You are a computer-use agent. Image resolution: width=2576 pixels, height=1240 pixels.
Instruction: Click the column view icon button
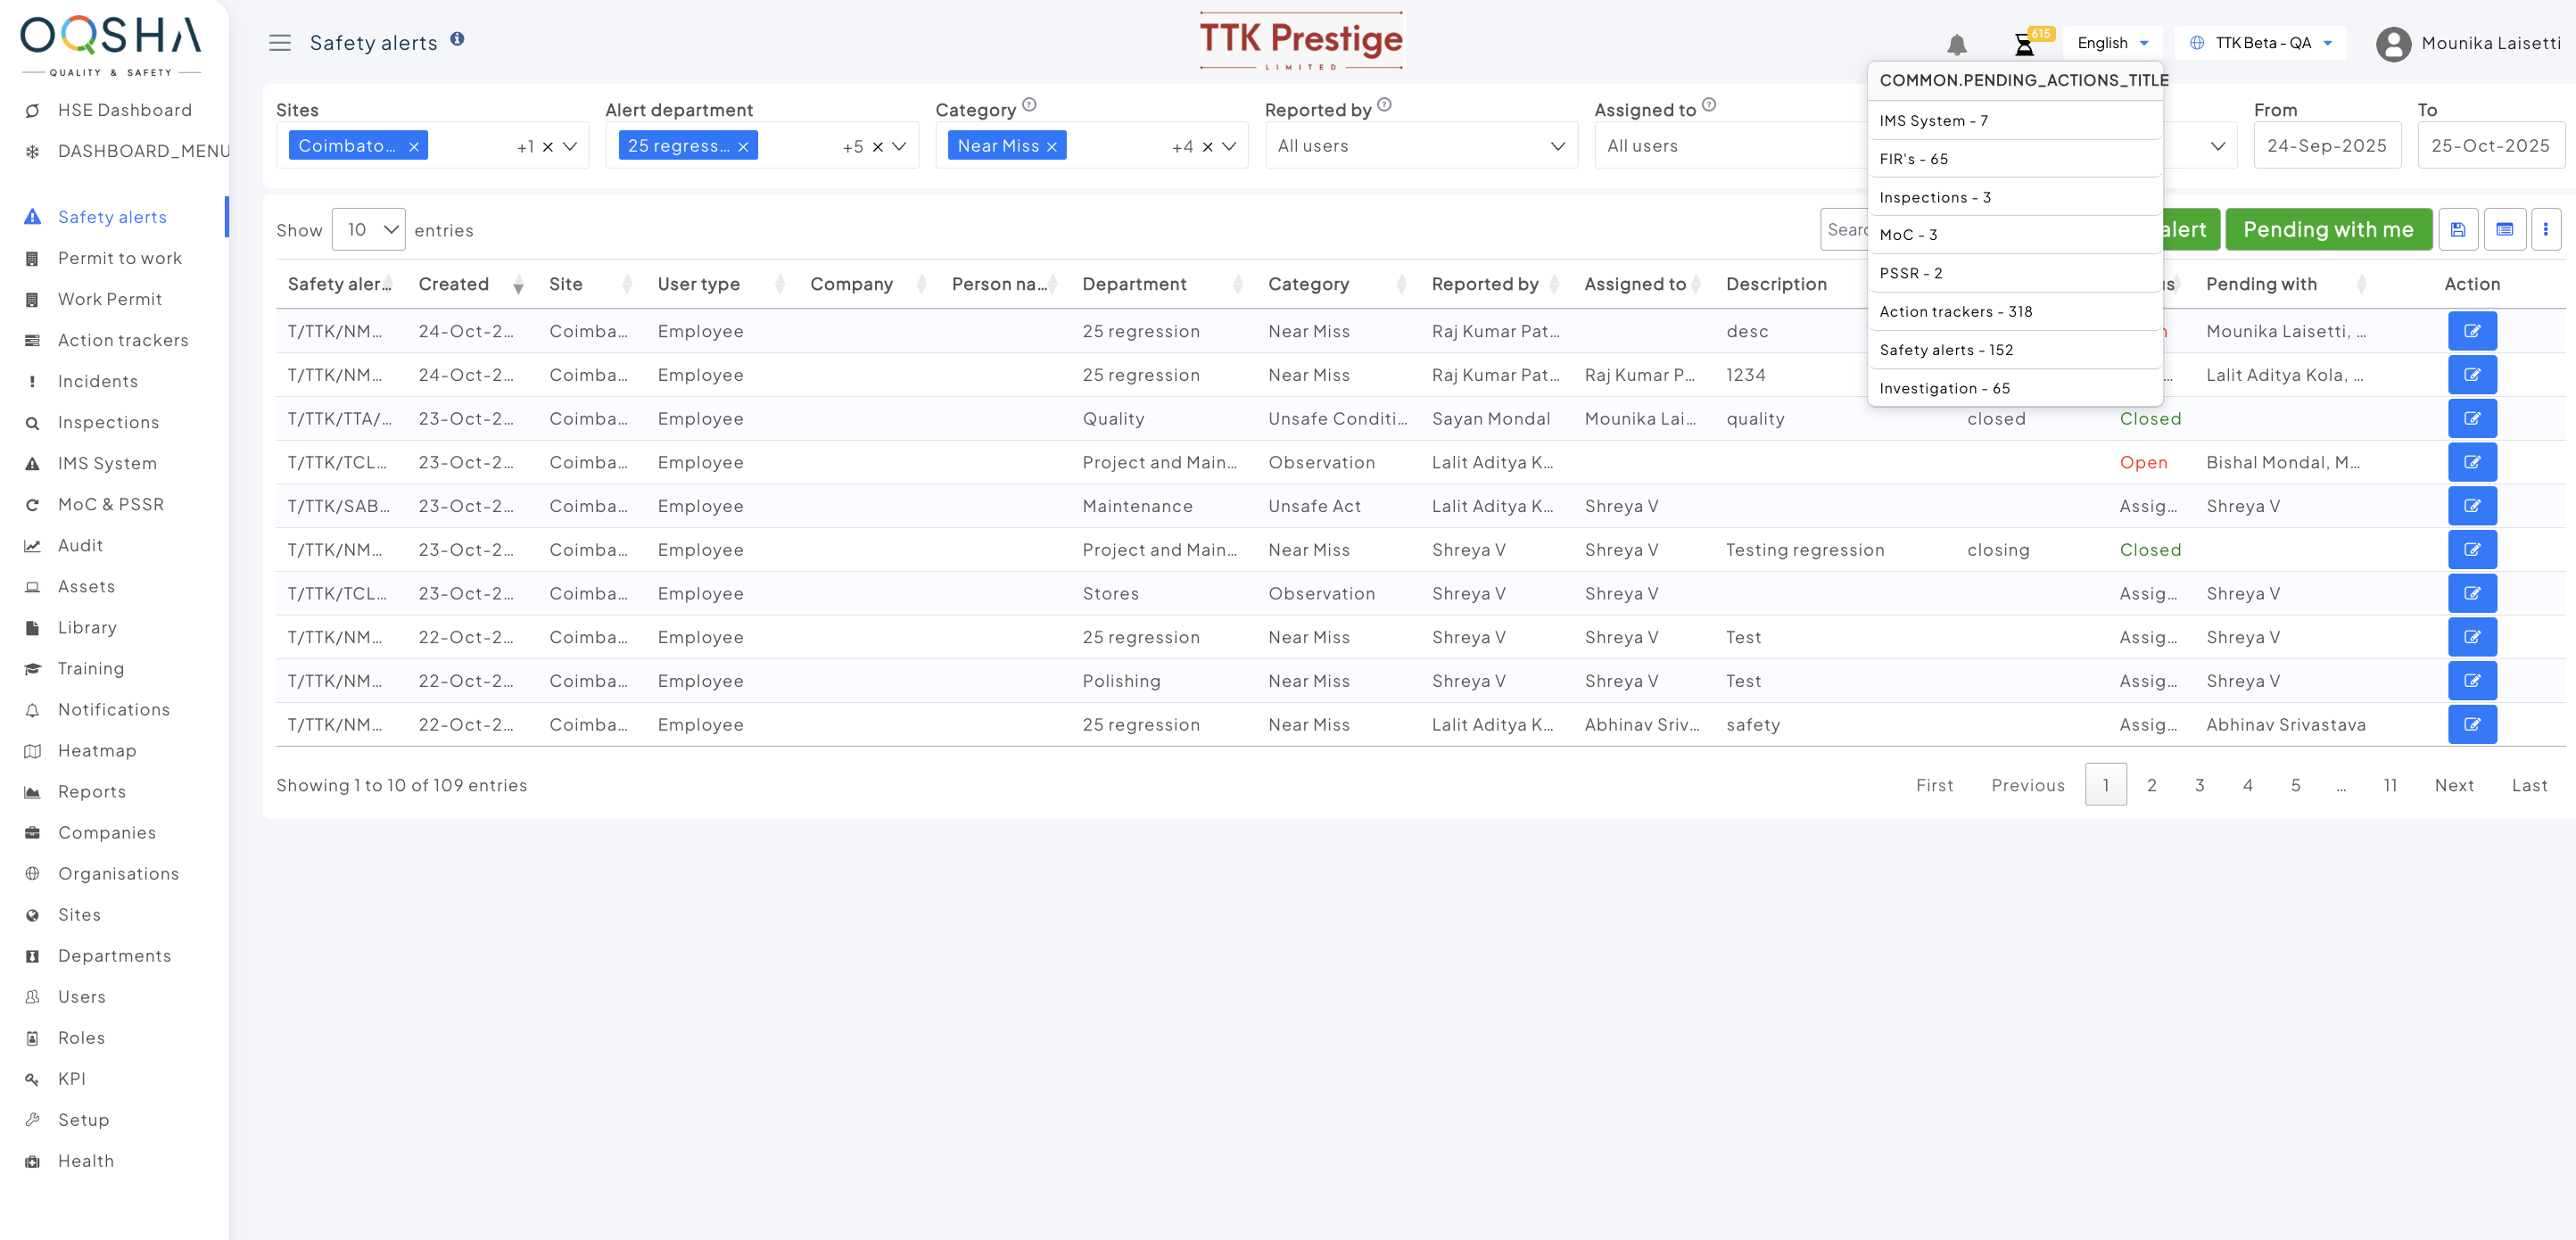[x=2504, y=230]
